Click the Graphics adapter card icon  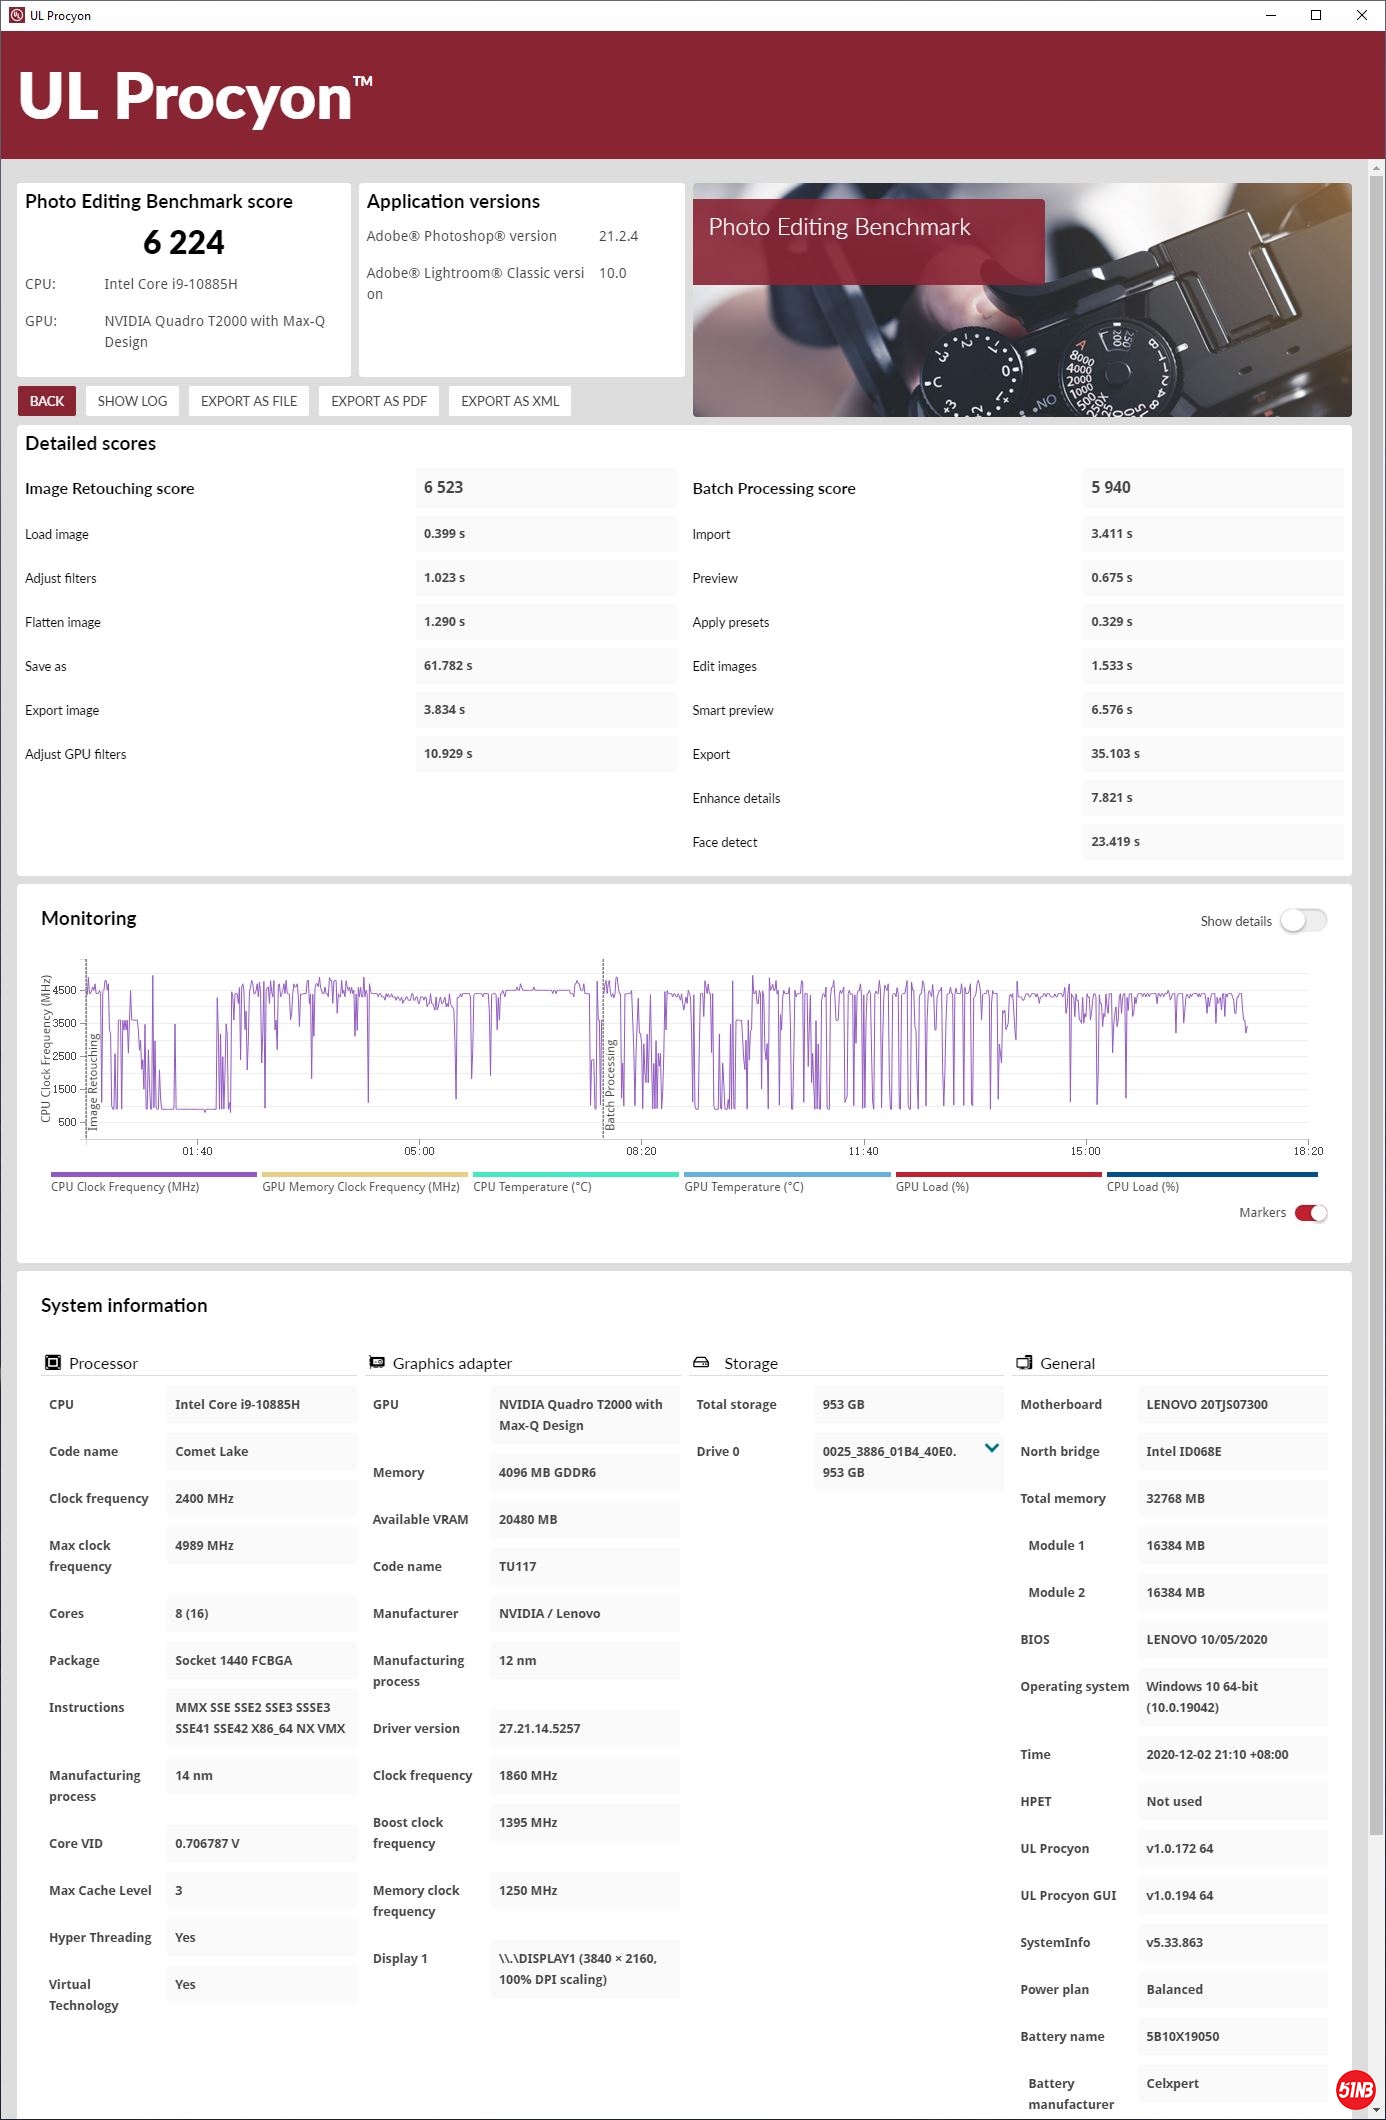coord(377,1362)
